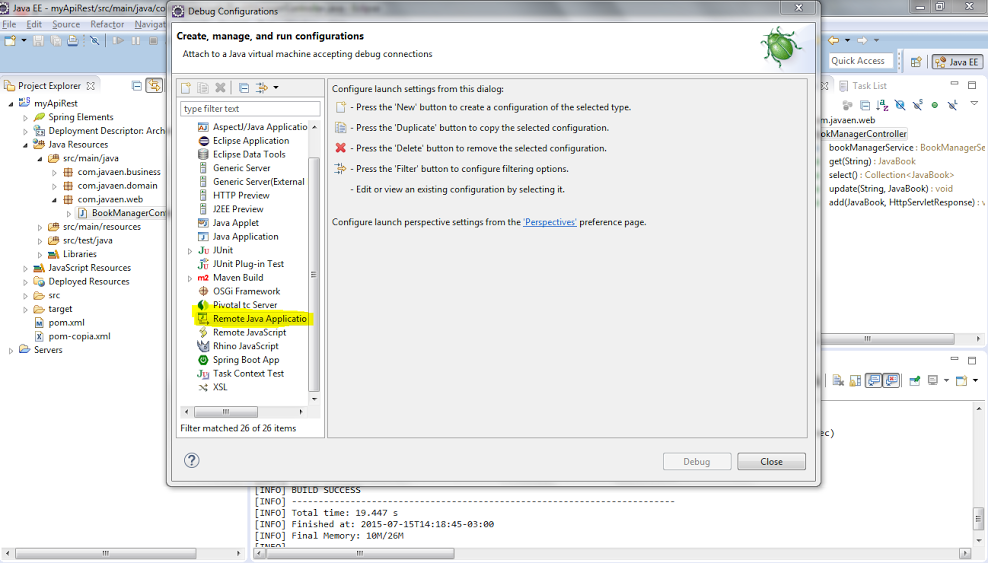
Task: Open the Source menu in Eclipse
Action: tap(66, 24)
